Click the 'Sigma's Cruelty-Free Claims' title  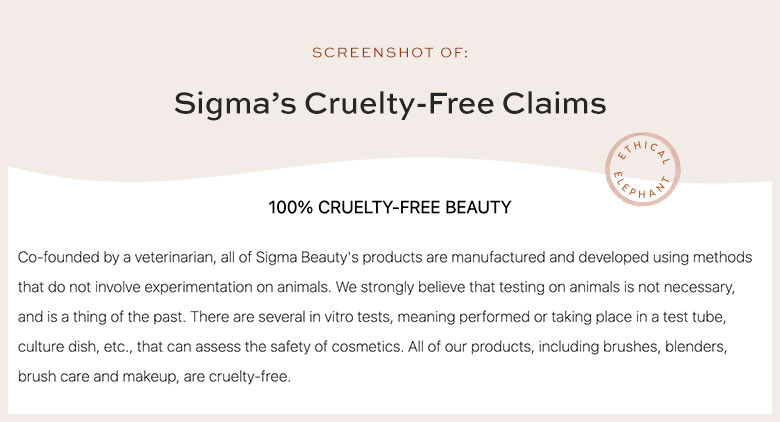[x=390, y=105]
